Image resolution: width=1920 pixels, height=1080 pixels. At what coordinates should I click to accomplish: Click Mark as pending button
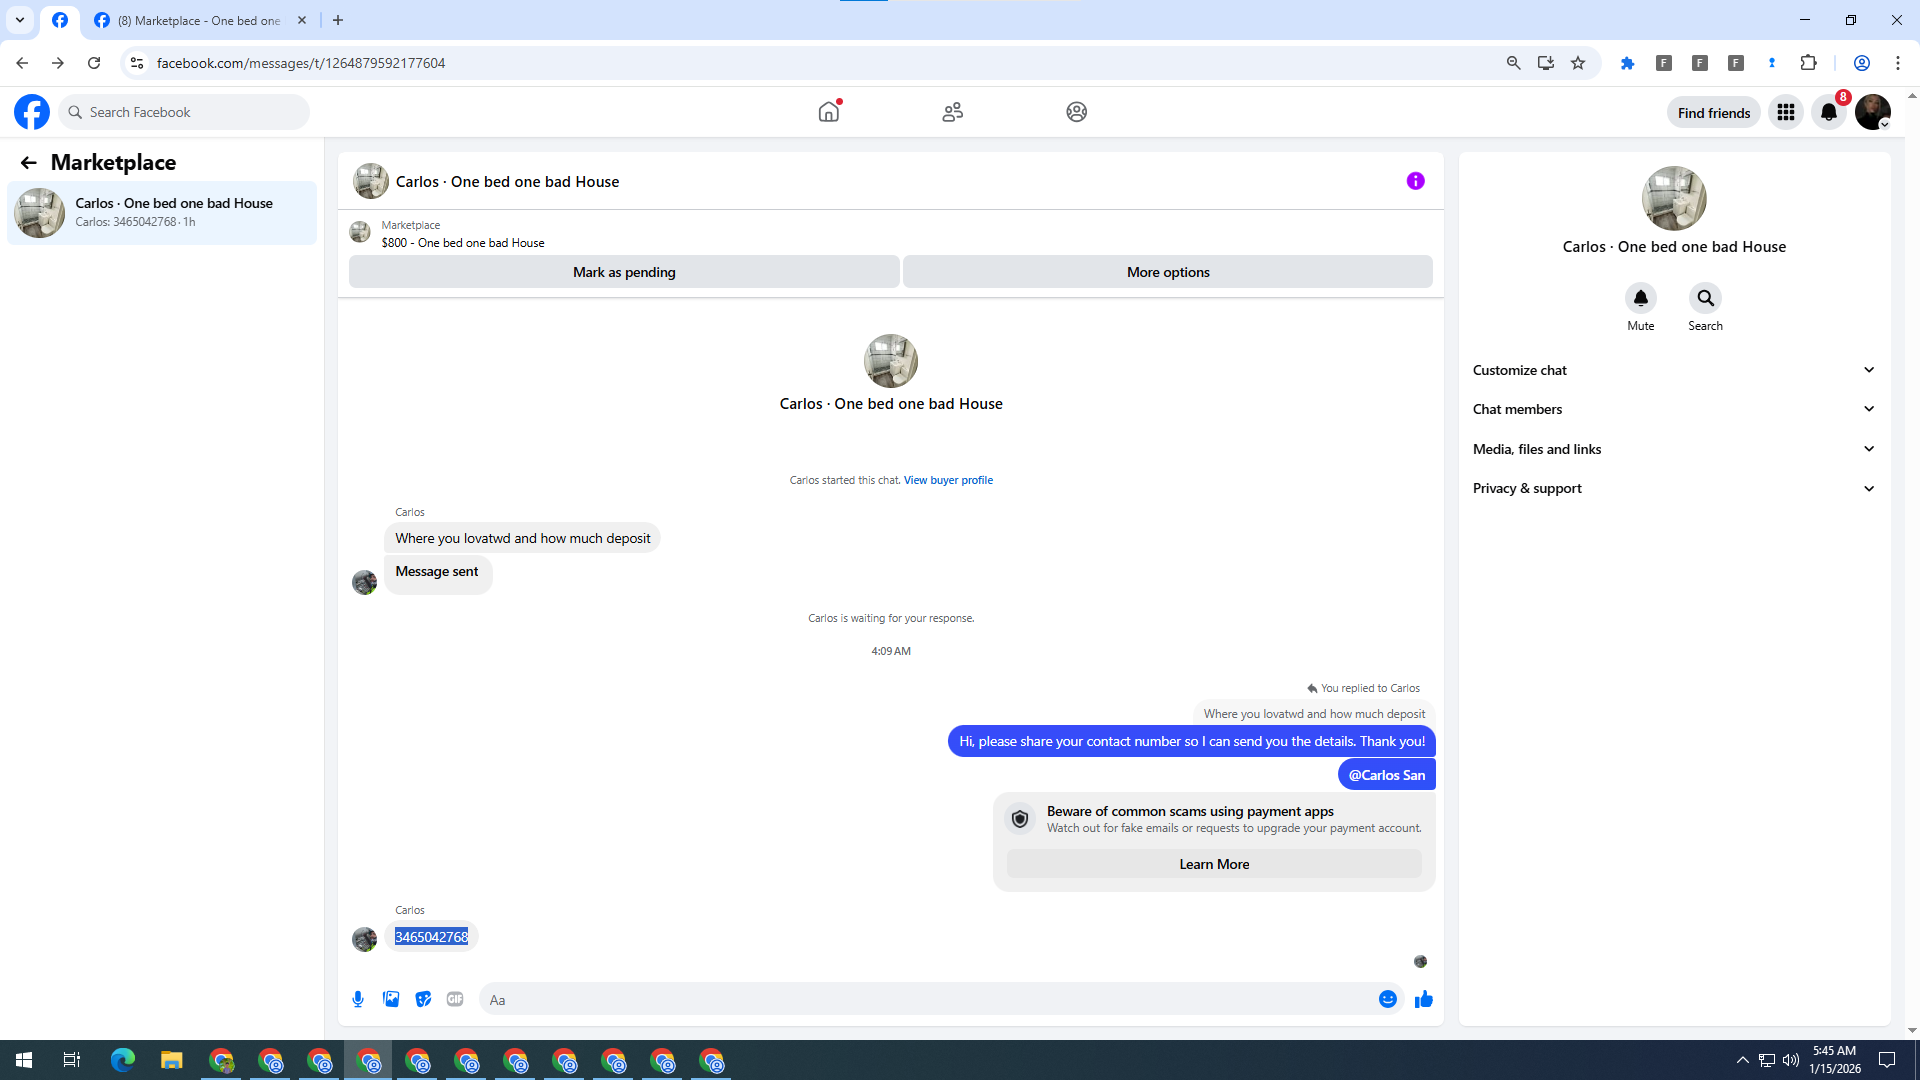point(624,272)
